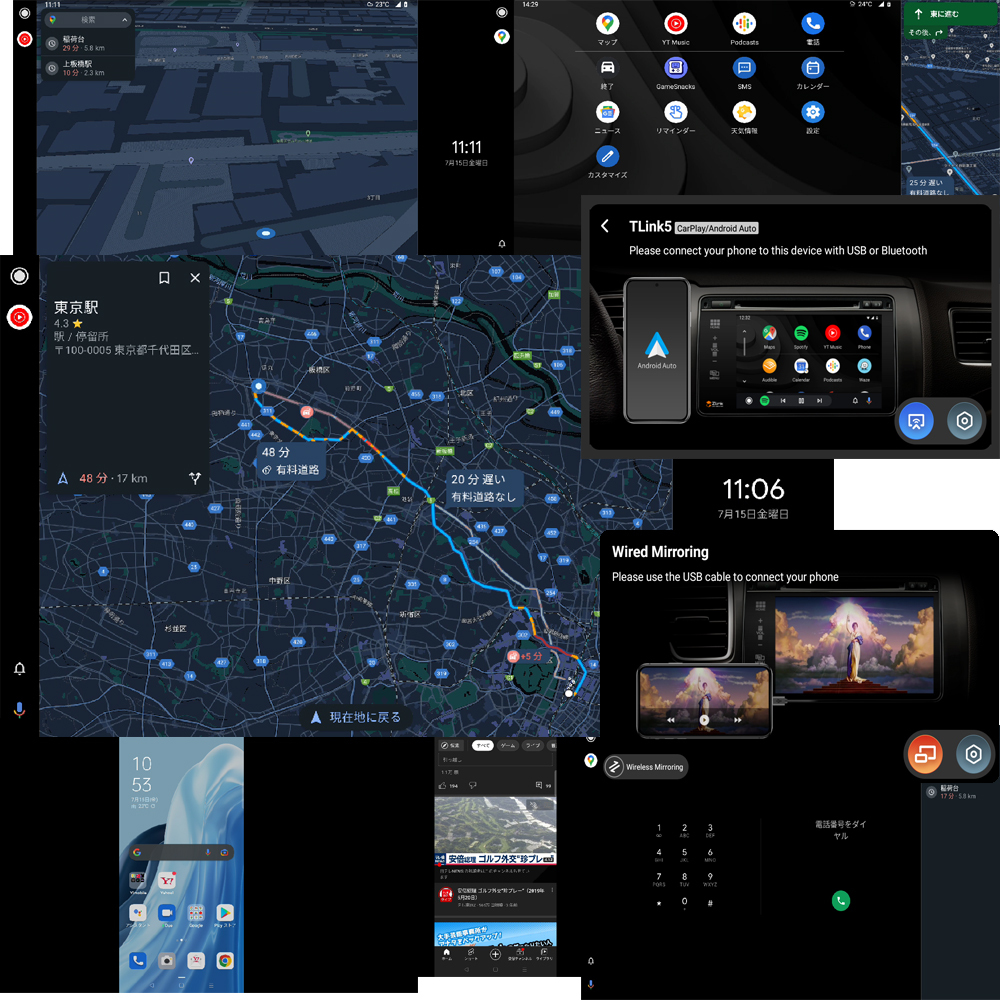Dial digit 9 WXYZ on the keypad
The height and width of the screenshot is (1000, 1000).
(710, 879)
